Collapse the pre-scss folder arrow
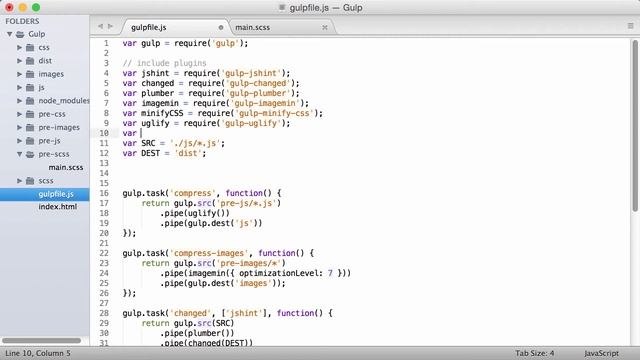Screen dimensions: 640x360 [x=19, y=154]
